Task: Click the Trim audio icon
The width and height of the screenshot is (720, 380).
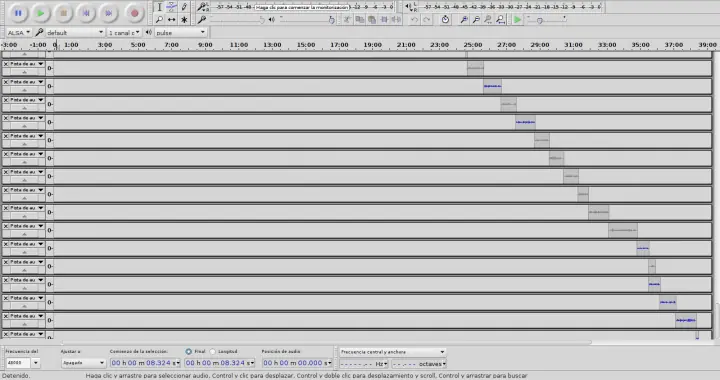Action: click(x=384, y=19)
